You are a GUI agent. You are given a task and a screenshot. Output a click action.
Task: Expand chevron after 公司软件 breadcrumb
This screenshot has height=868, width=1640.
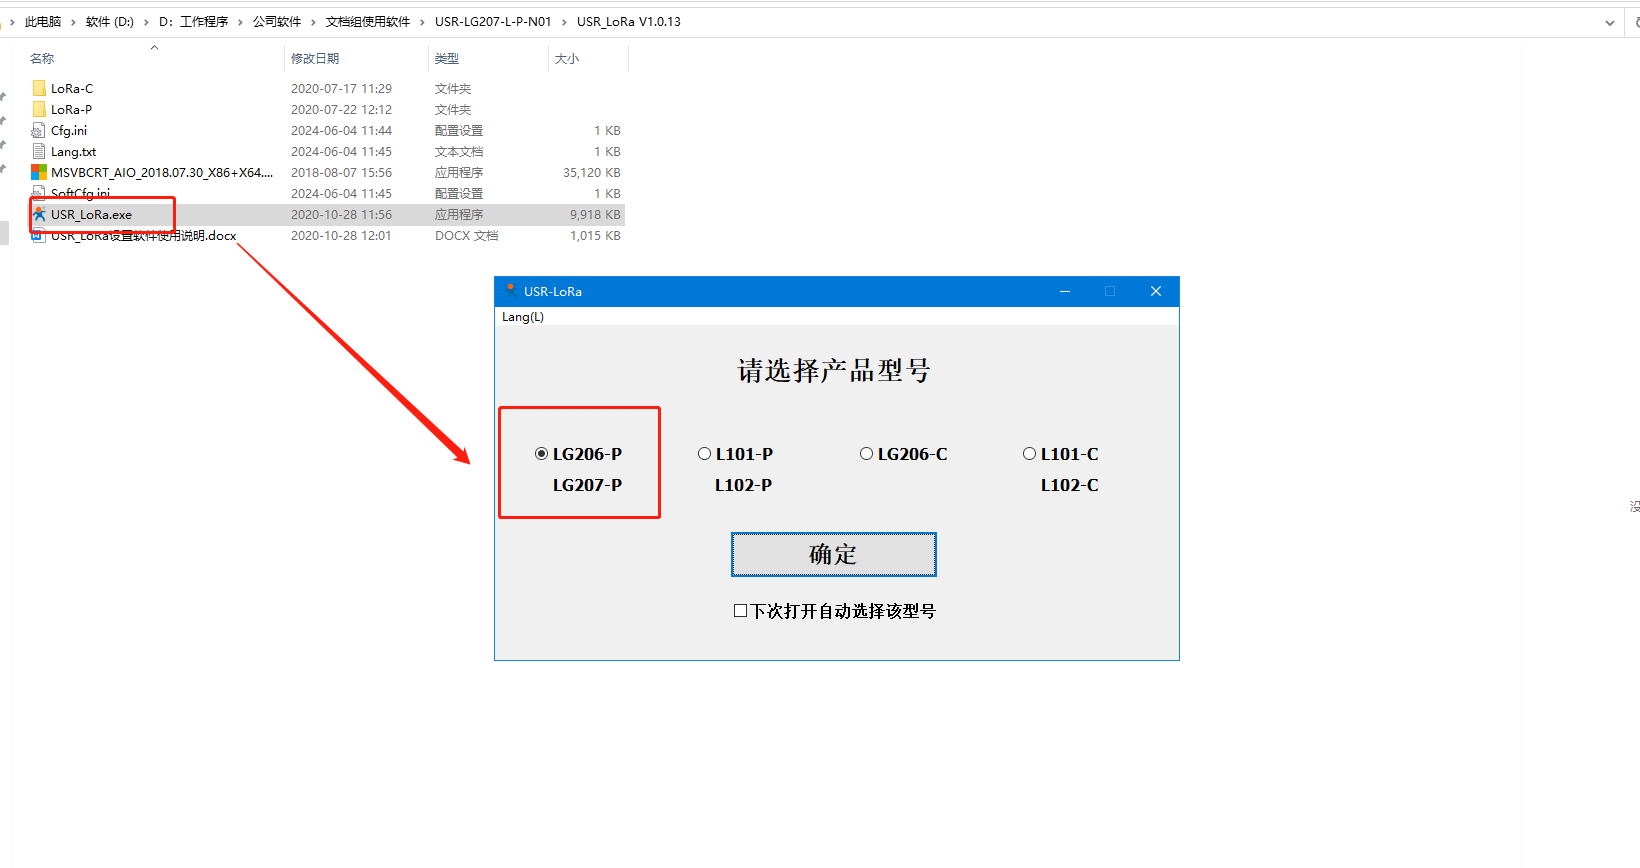pyautogui.click(x=313, y=22)
